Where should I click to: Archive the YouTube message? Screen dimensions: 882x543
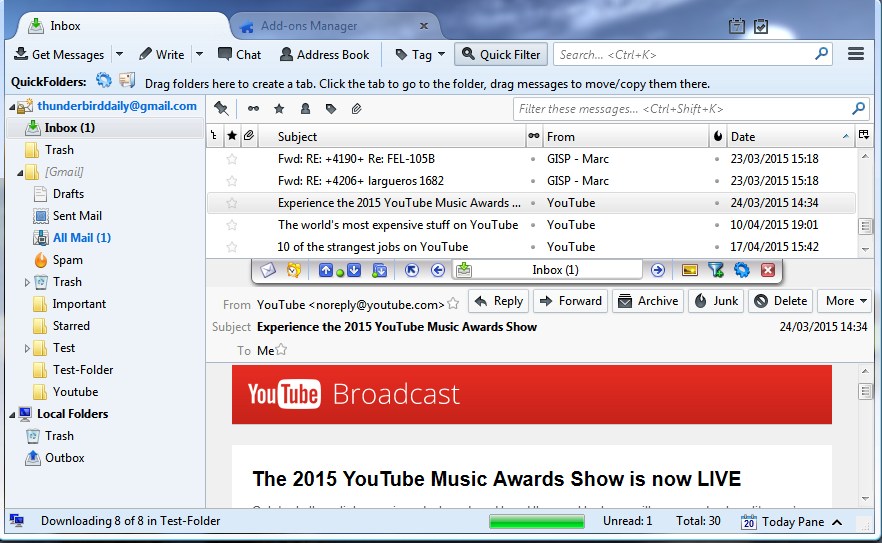[x=647, y=301]
